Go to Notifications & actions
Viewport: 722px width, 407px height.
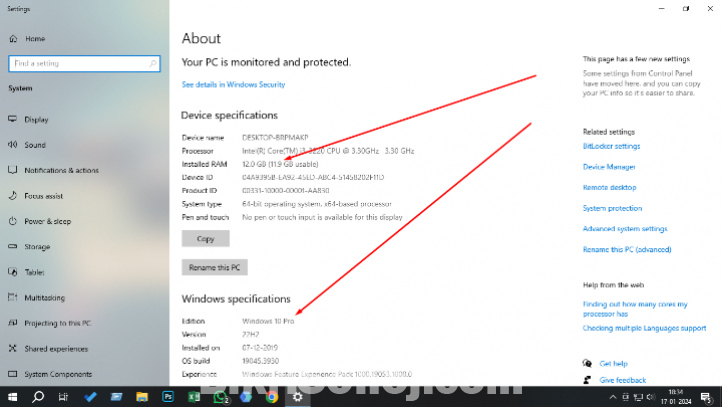click(x=61, y=170)
